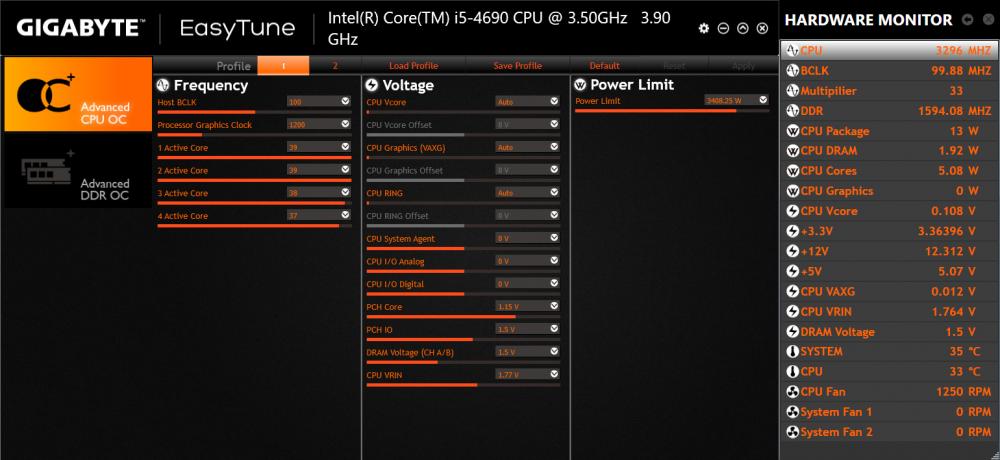Click the CPU Graphics power icon
Image resolution: width=1000 pixels, height=460 pixels.
[793, 191]
